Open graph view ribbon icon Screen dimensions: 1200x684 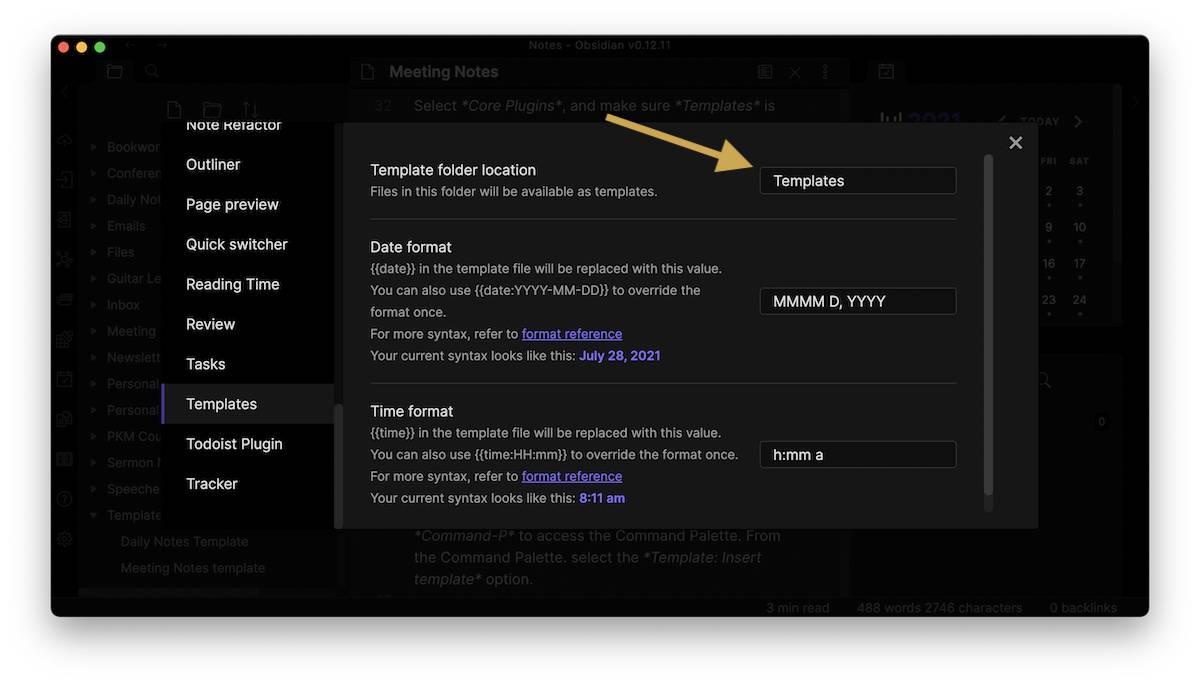[64, 259]
